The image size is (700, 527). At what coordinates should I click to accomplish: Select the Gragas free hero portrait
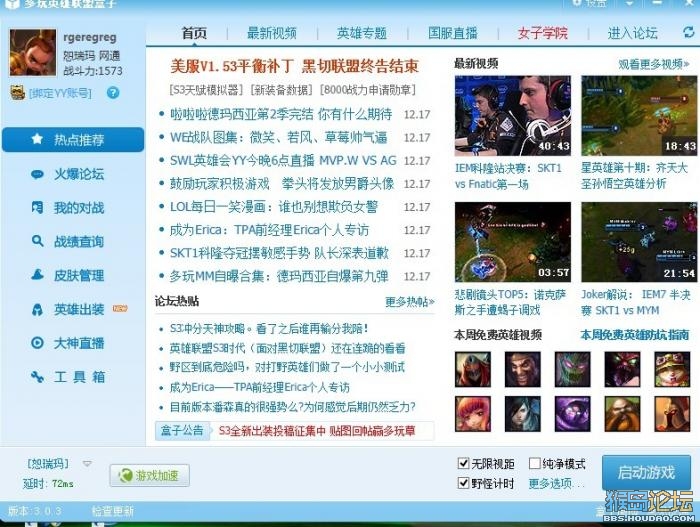622,414
